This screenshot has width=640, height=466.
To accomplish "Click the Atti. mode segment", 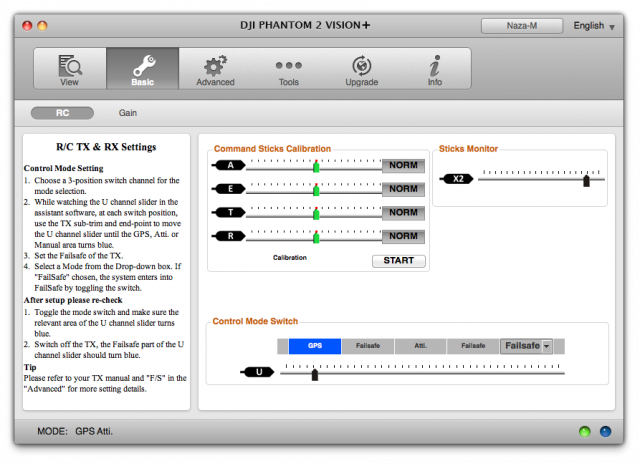I will pyautogui.click(x=420, y=346).
